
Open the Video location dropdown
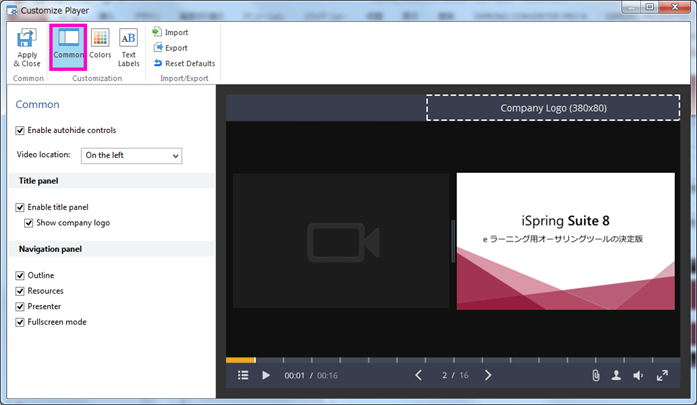point(131,155)
